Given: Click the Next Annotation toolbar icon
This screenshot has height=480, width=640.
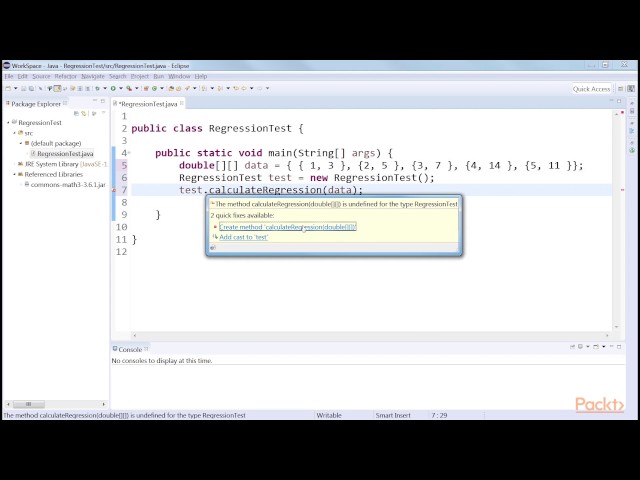Looking at the screenshot, I should (204, 88).
